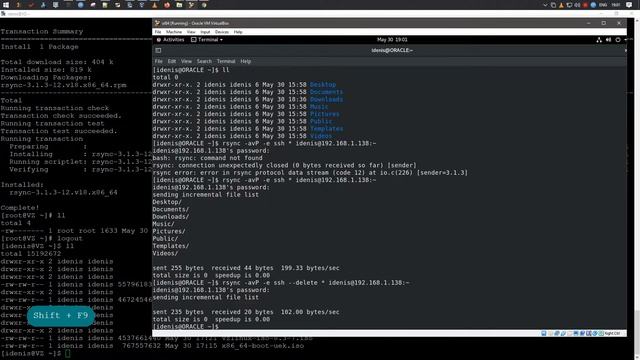The height and width of the screenshot is (360, 640).
Task: Open the guest terminal Help menu
Action: click(x=245, y=61)
